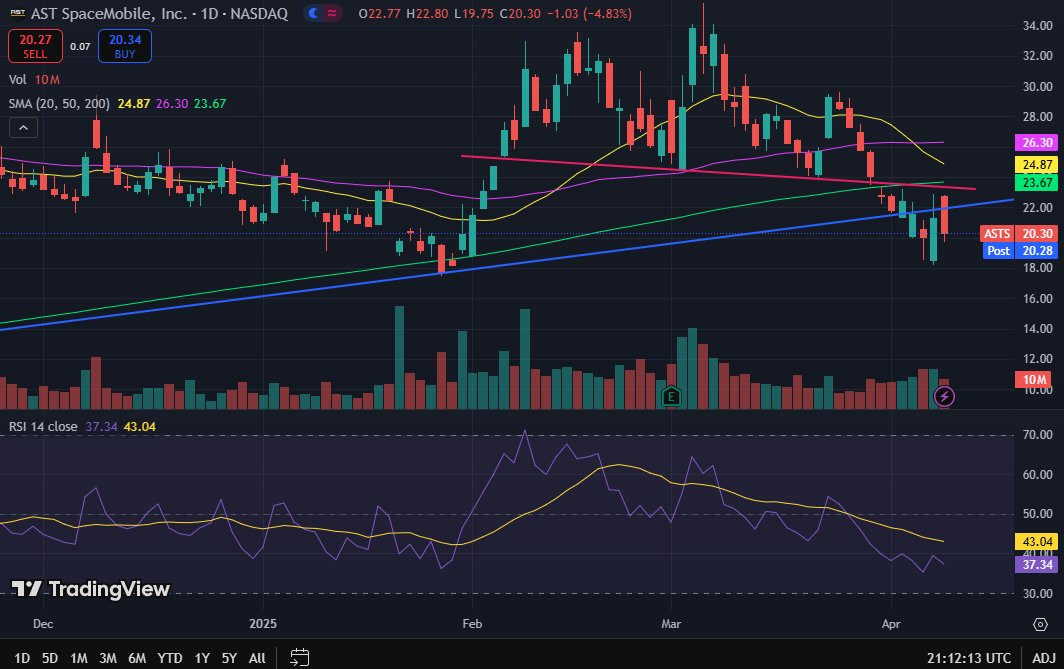Click the 'Mar' label on time axis
This screenshot has height=669, width=1064.
click(671, 624)
